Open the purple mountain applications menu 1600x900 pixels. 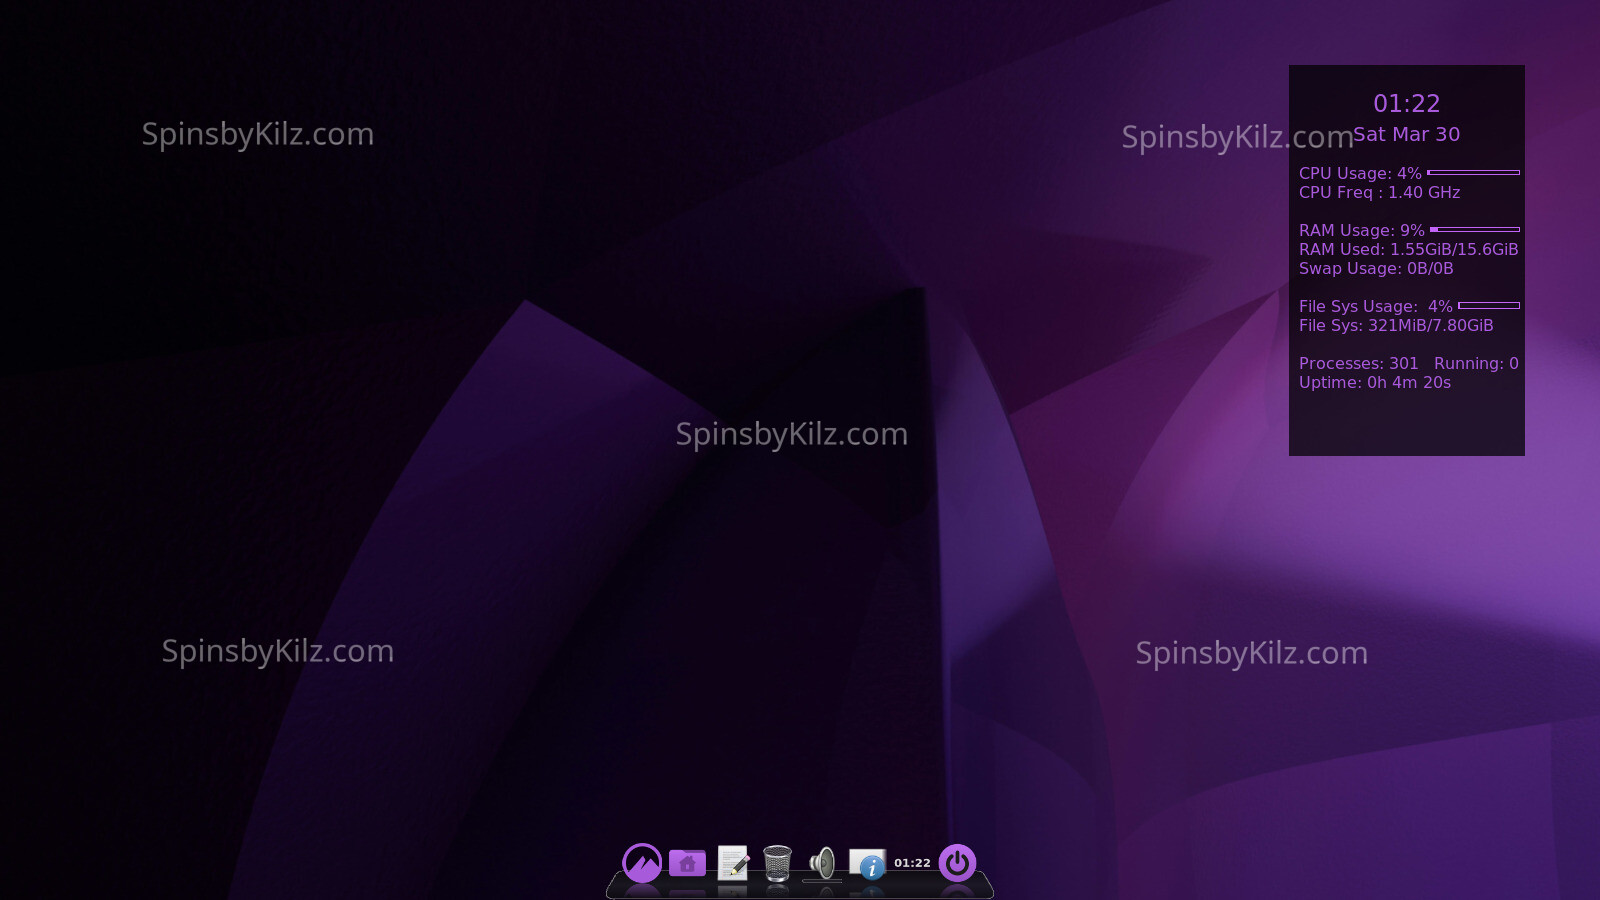642,862
